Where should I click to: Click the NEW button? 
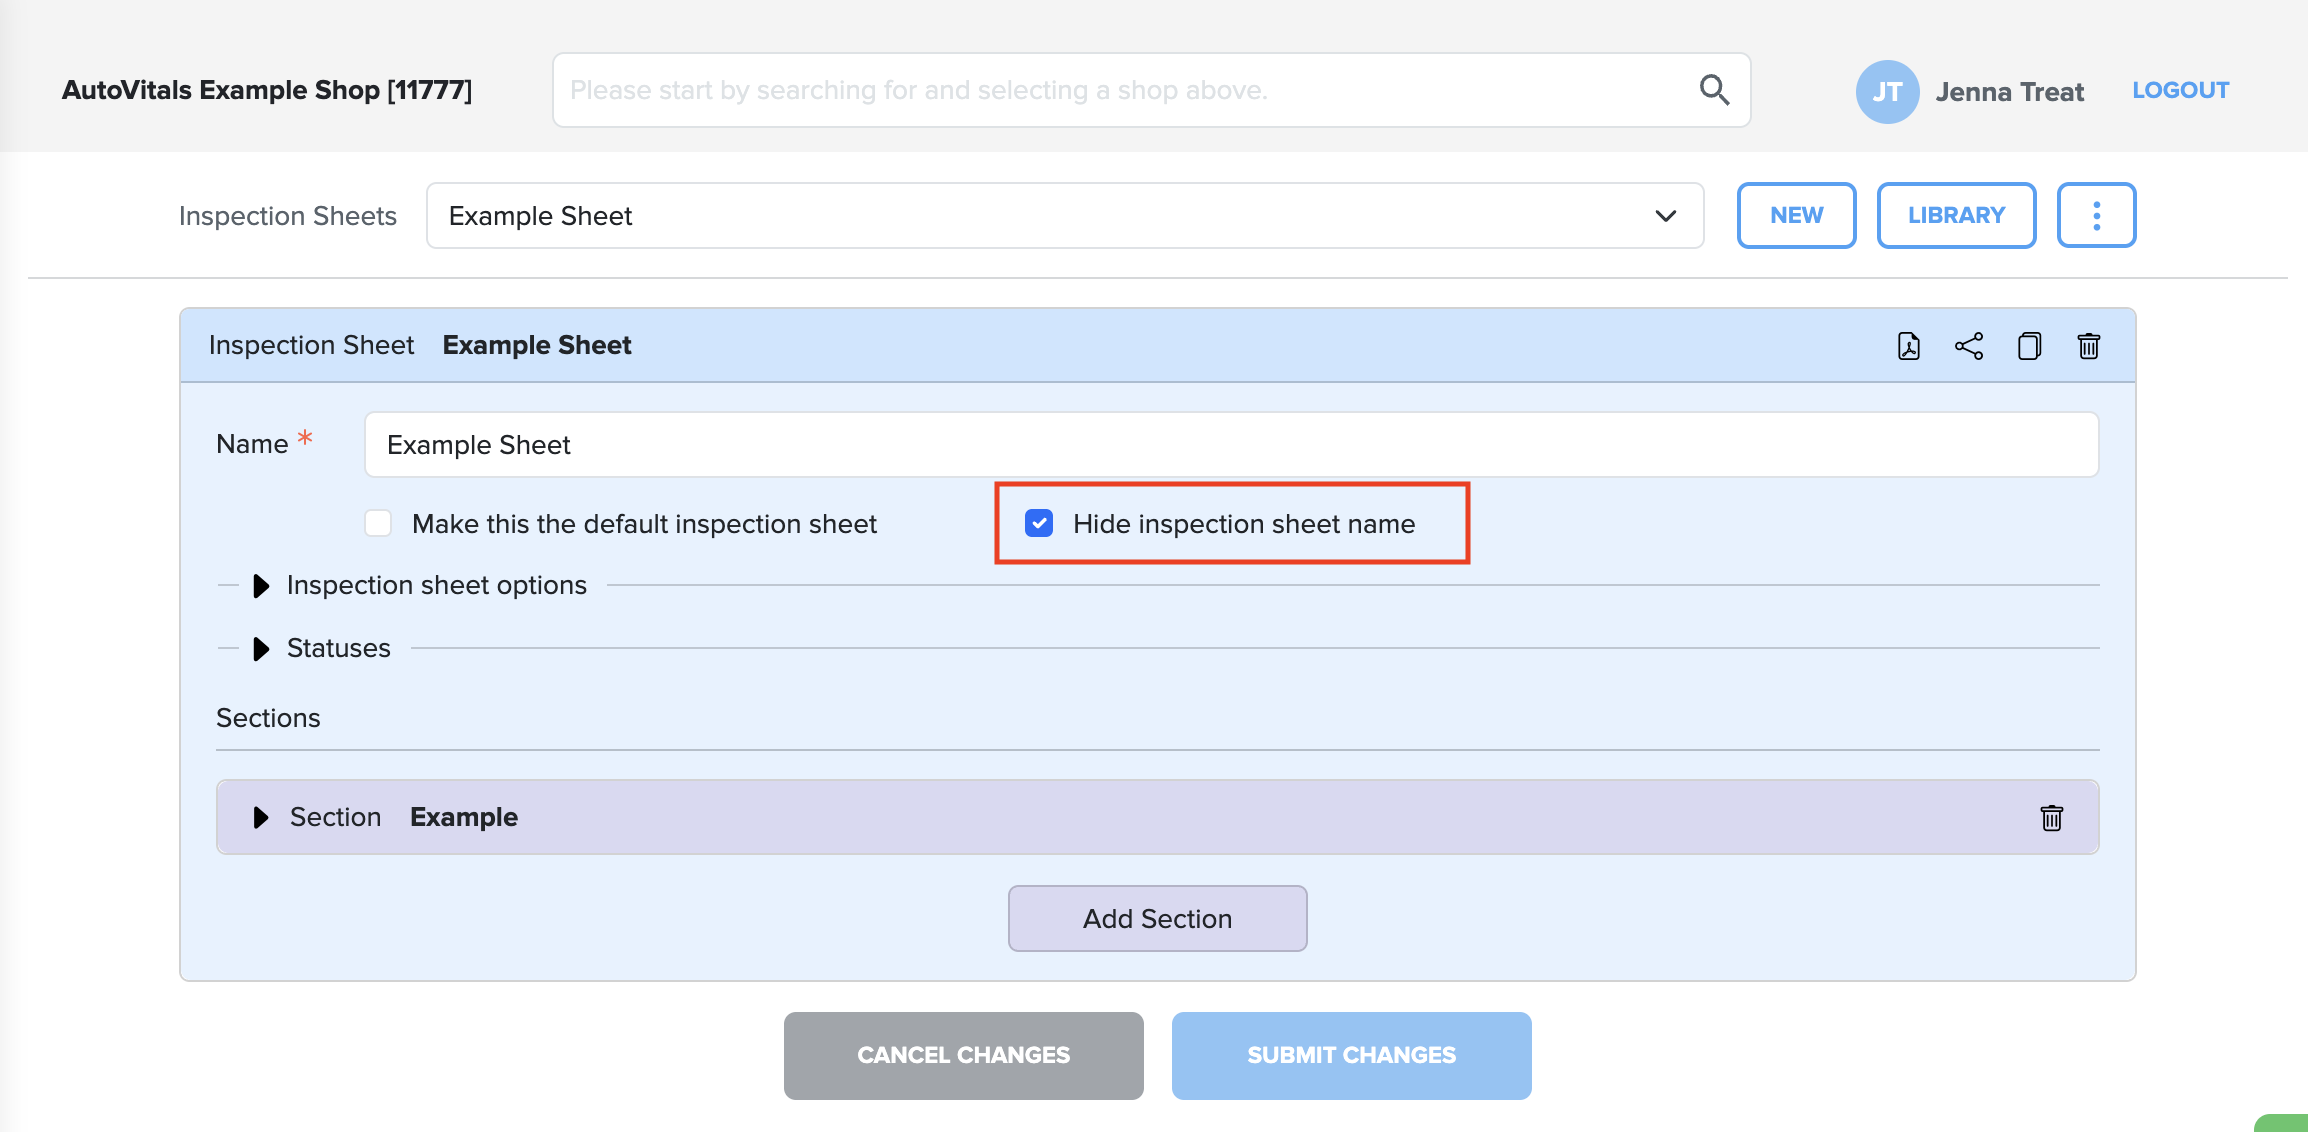[x=1796, y=215]
